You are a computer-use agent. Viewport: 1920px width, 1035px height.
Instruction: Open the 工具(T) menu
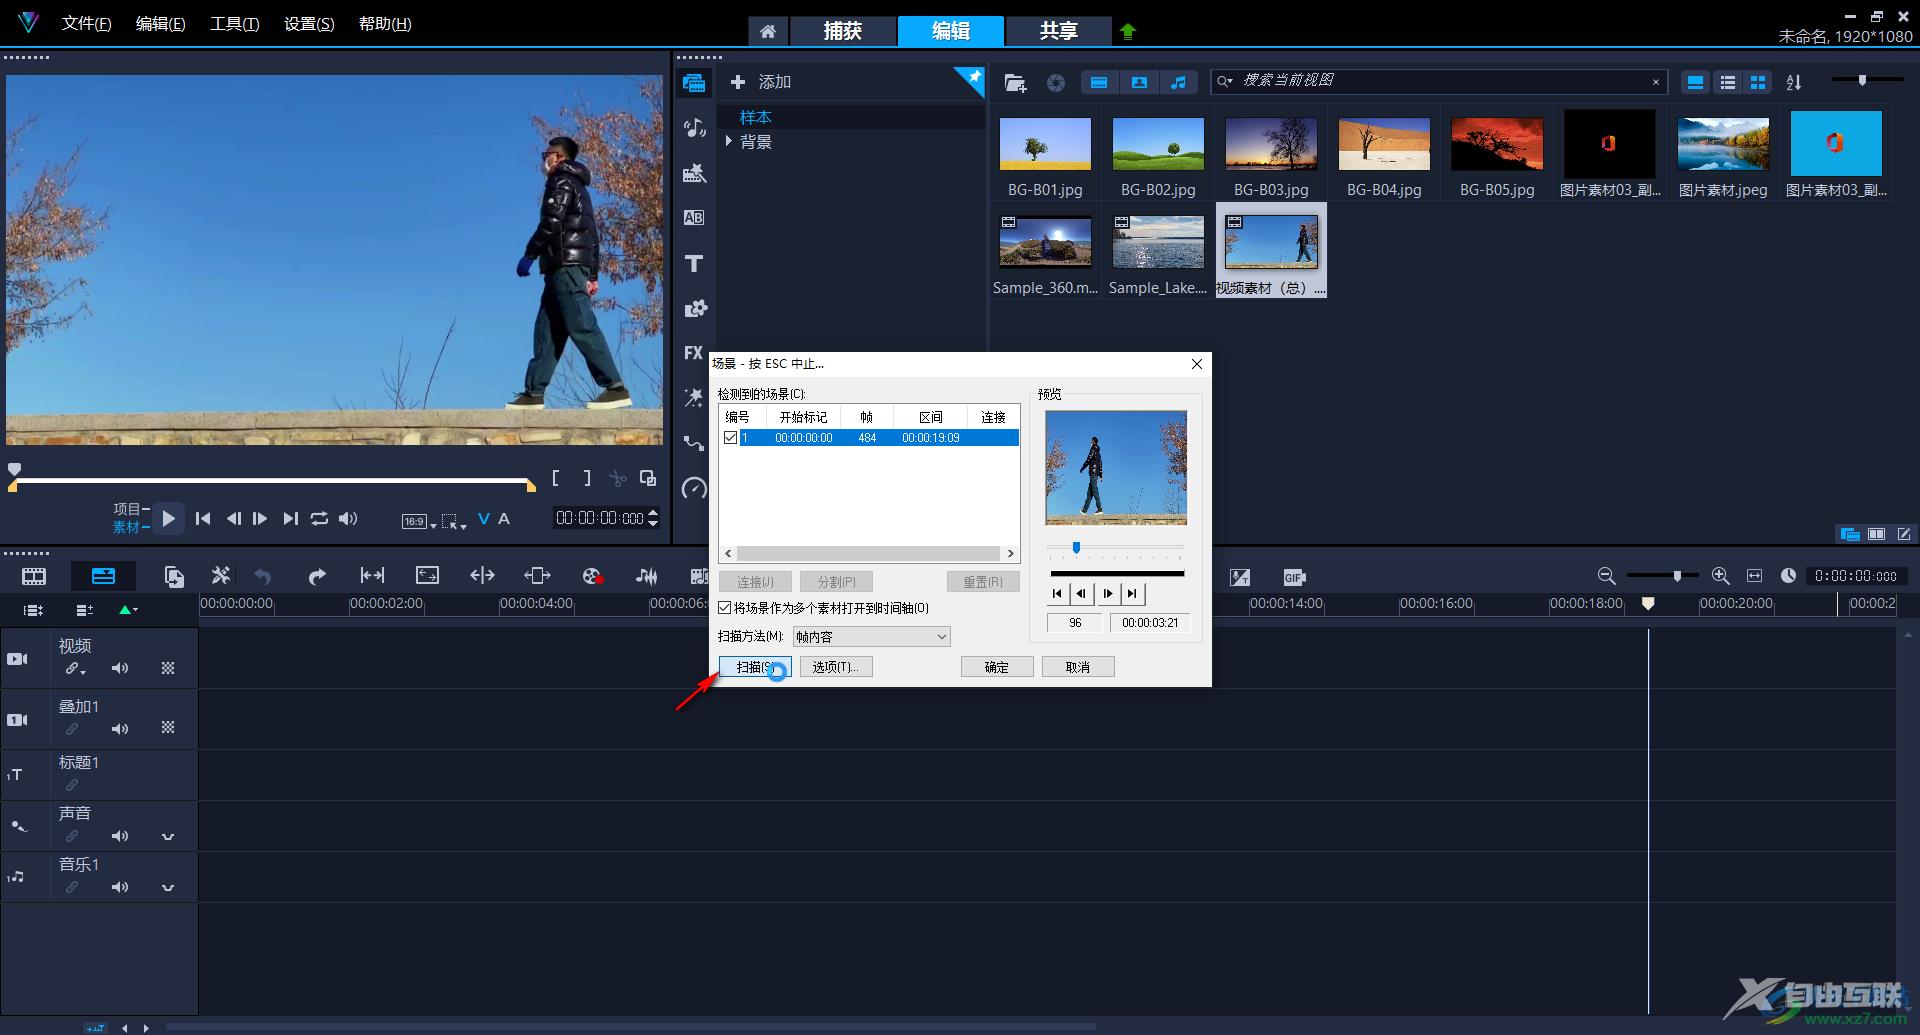click(234, 24)
